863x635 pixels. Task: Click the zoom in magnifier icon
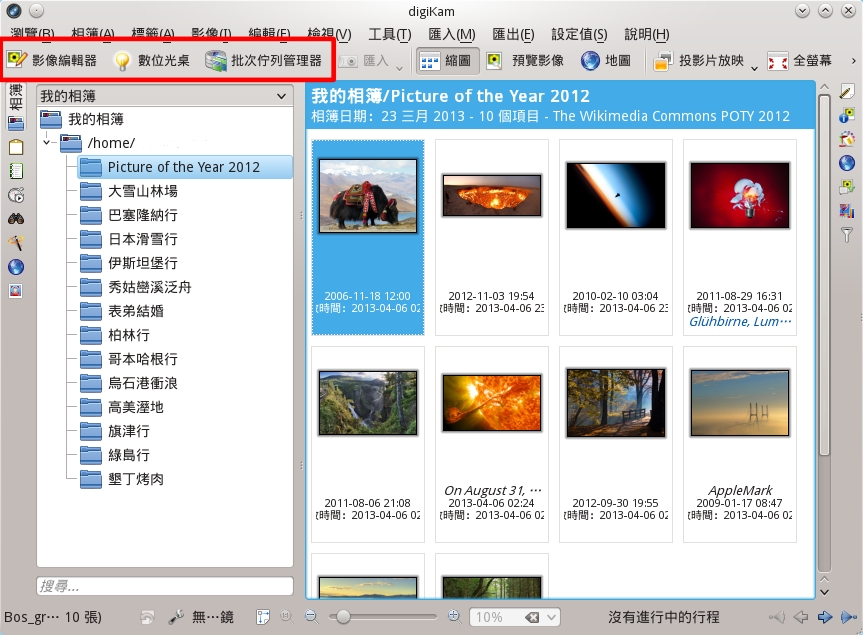pos(454,617)
